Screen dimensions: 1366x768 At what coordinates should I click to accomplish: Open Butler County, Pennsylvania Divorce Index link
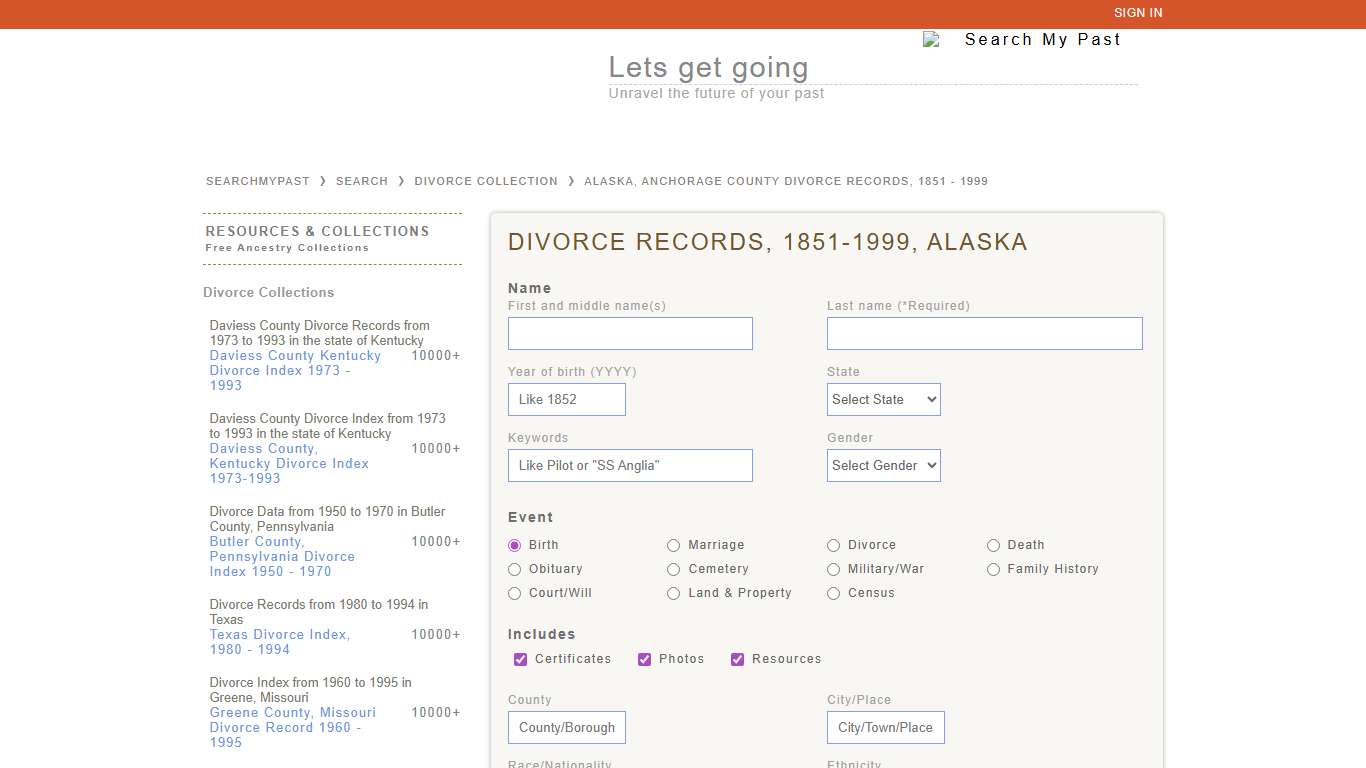point(282,556)
